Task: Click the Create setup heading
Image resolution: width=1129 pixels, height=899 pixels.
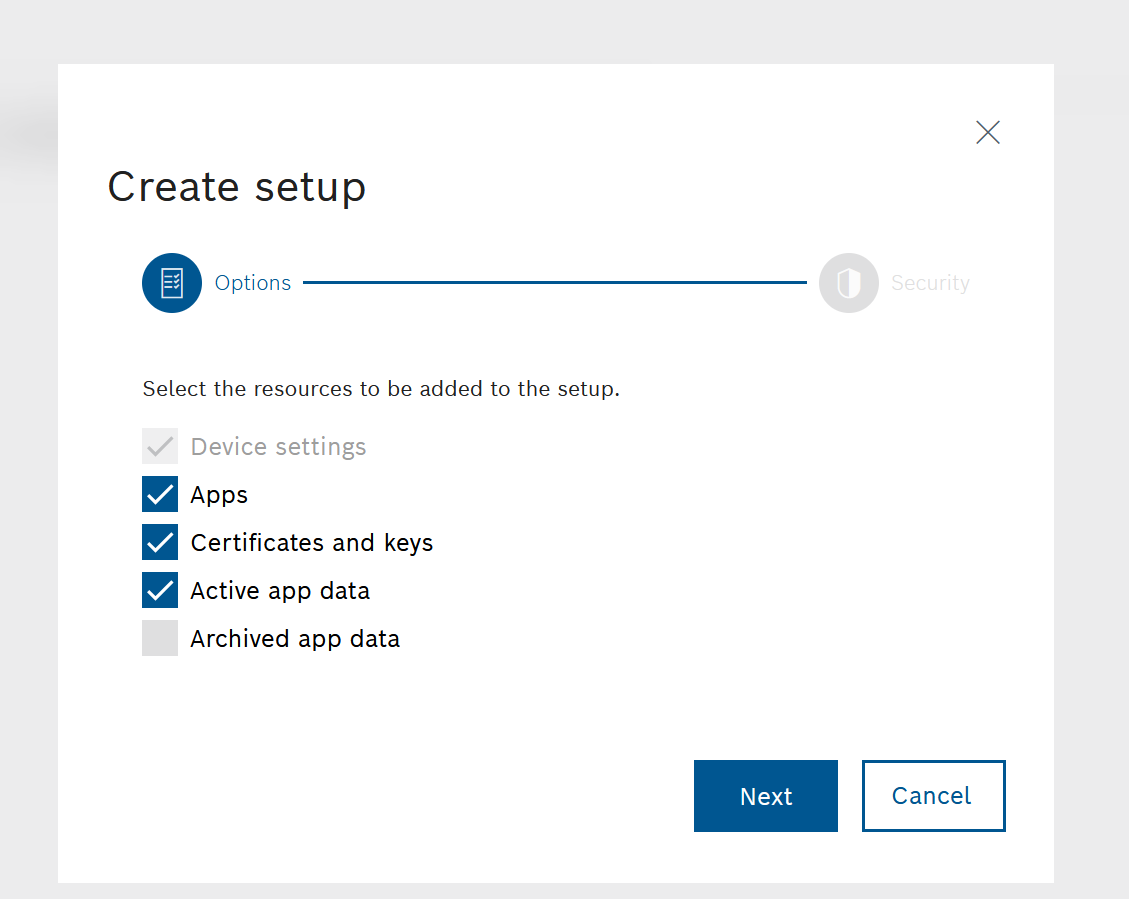Action: click(237, 187)
